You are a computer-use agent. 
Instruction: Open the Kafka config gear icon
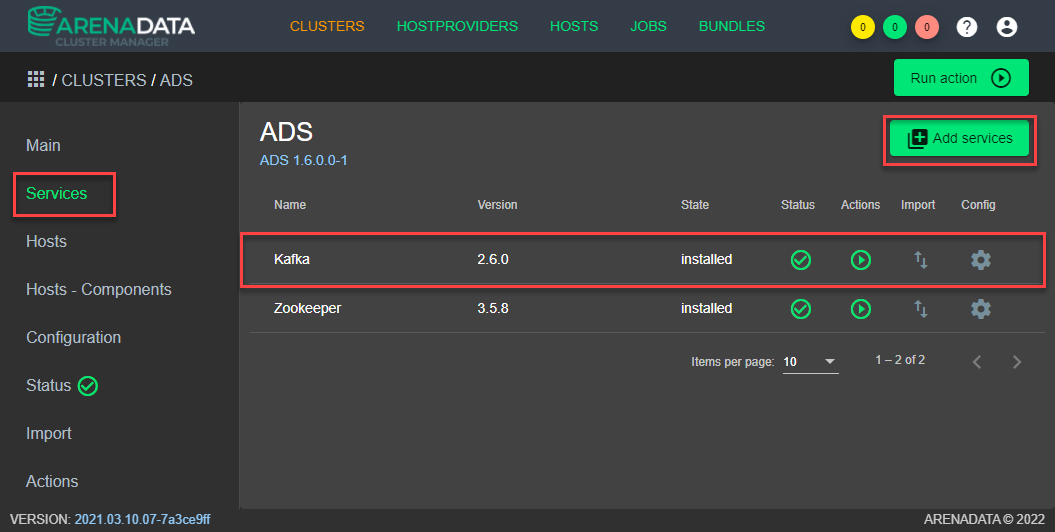[980, 260]
